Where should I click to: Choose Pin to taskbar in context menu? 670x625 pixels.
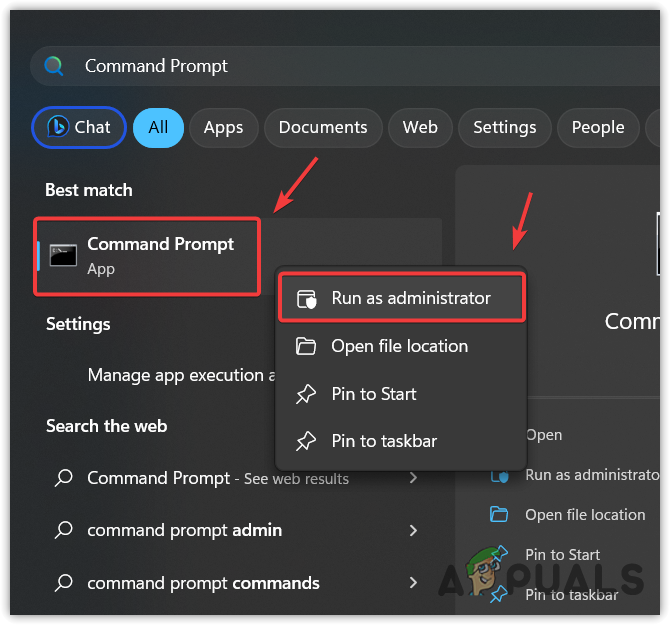(x=401, y=441)
